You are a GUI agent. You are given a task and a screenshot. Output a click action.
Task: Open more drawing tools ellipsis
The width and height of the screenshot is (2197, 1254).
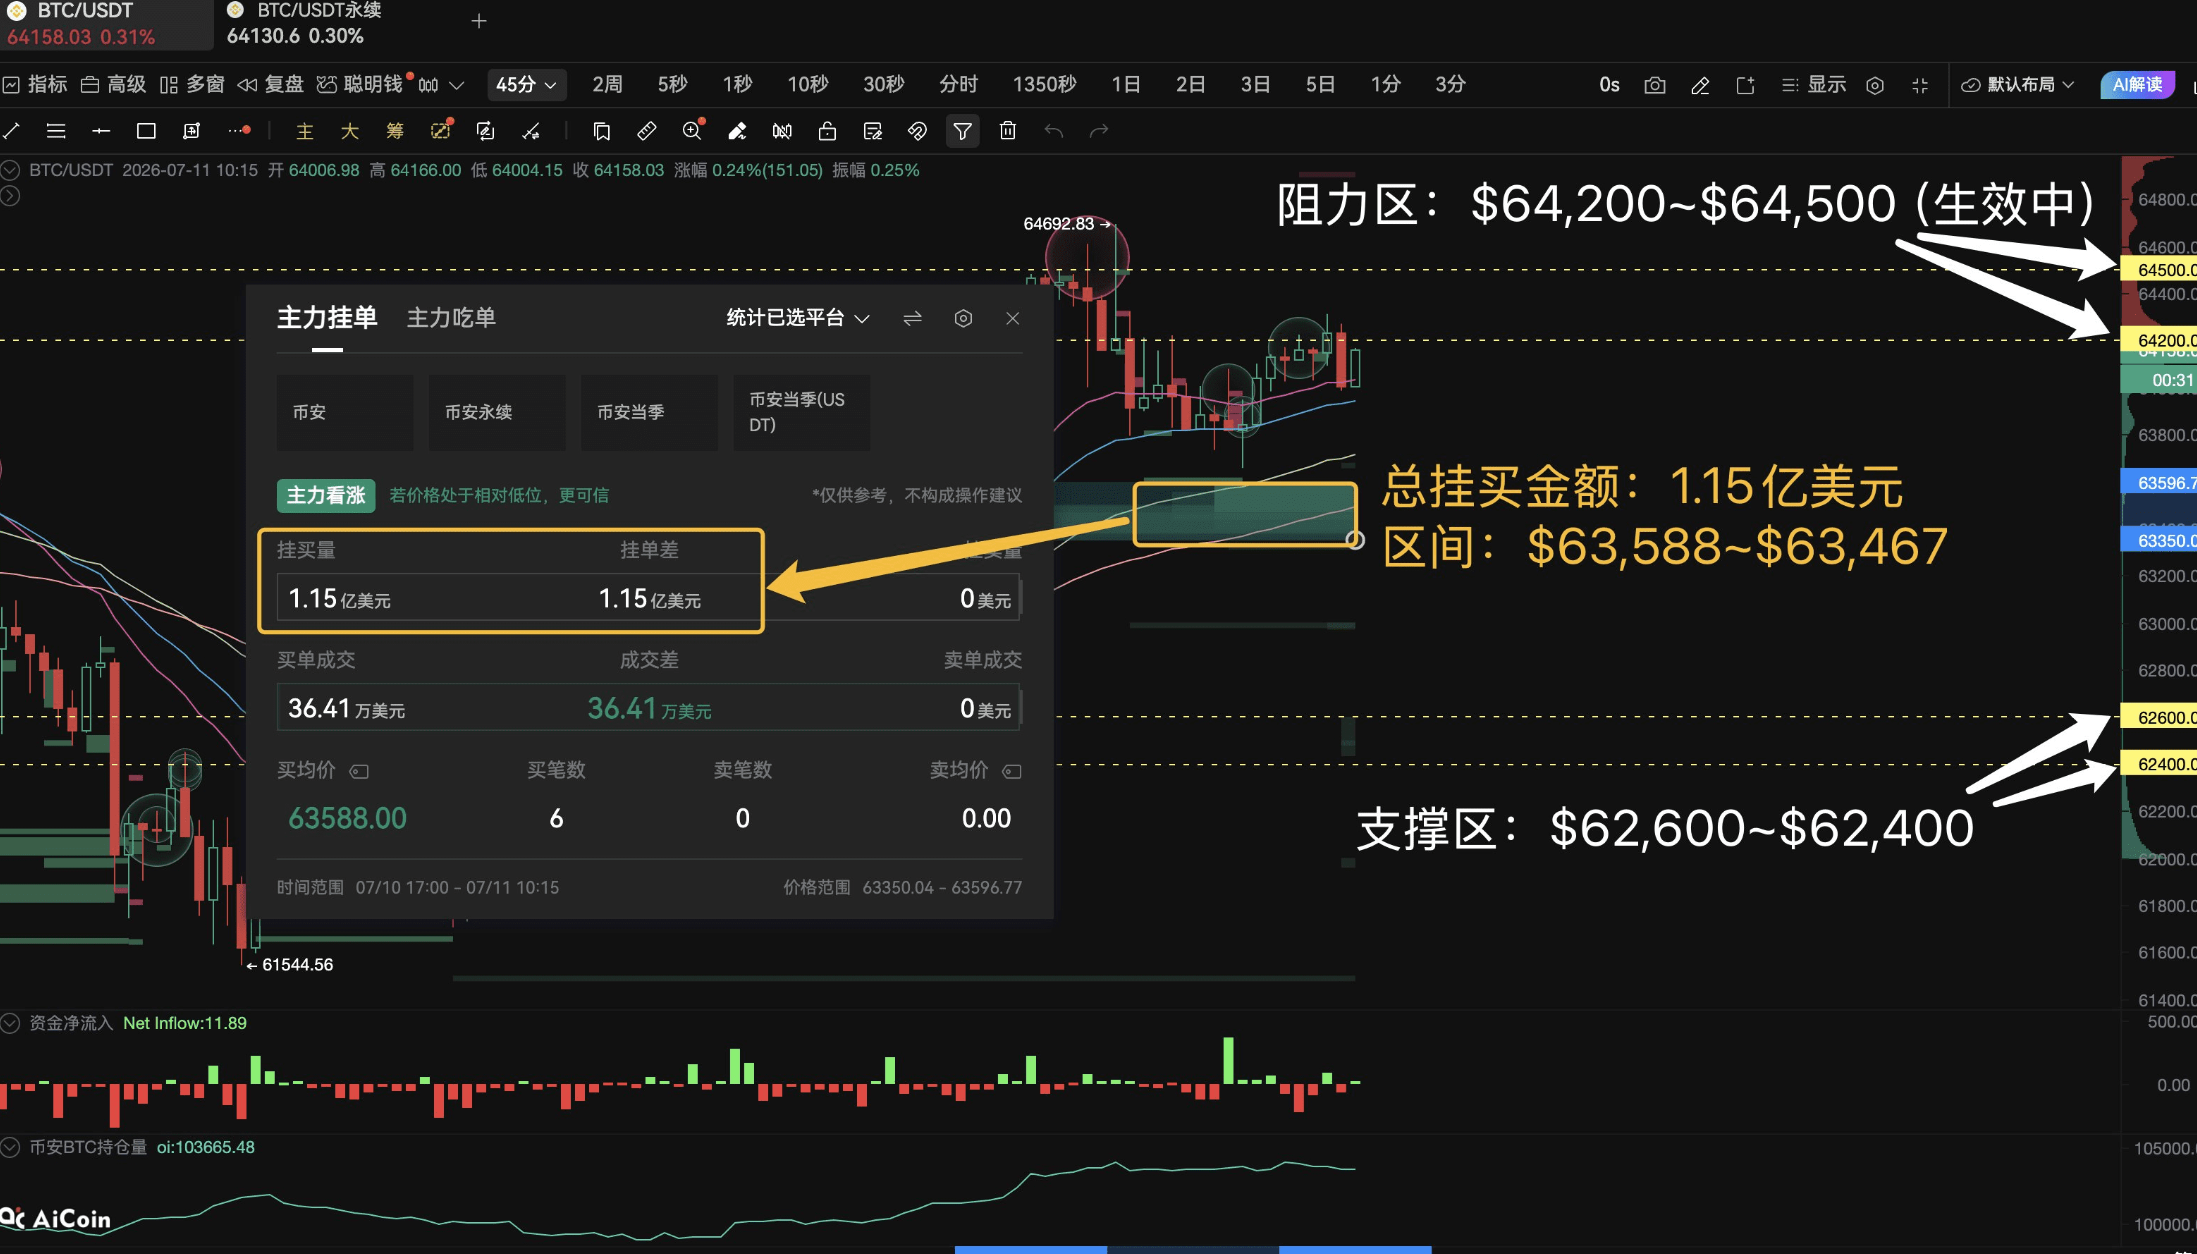[x=239, y=131]
